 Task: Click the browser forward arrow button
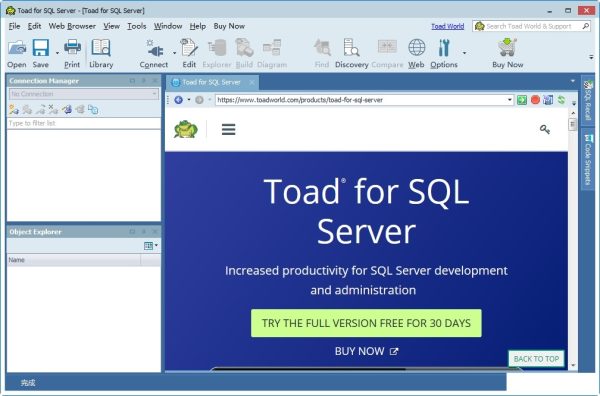tap(199, 100)
